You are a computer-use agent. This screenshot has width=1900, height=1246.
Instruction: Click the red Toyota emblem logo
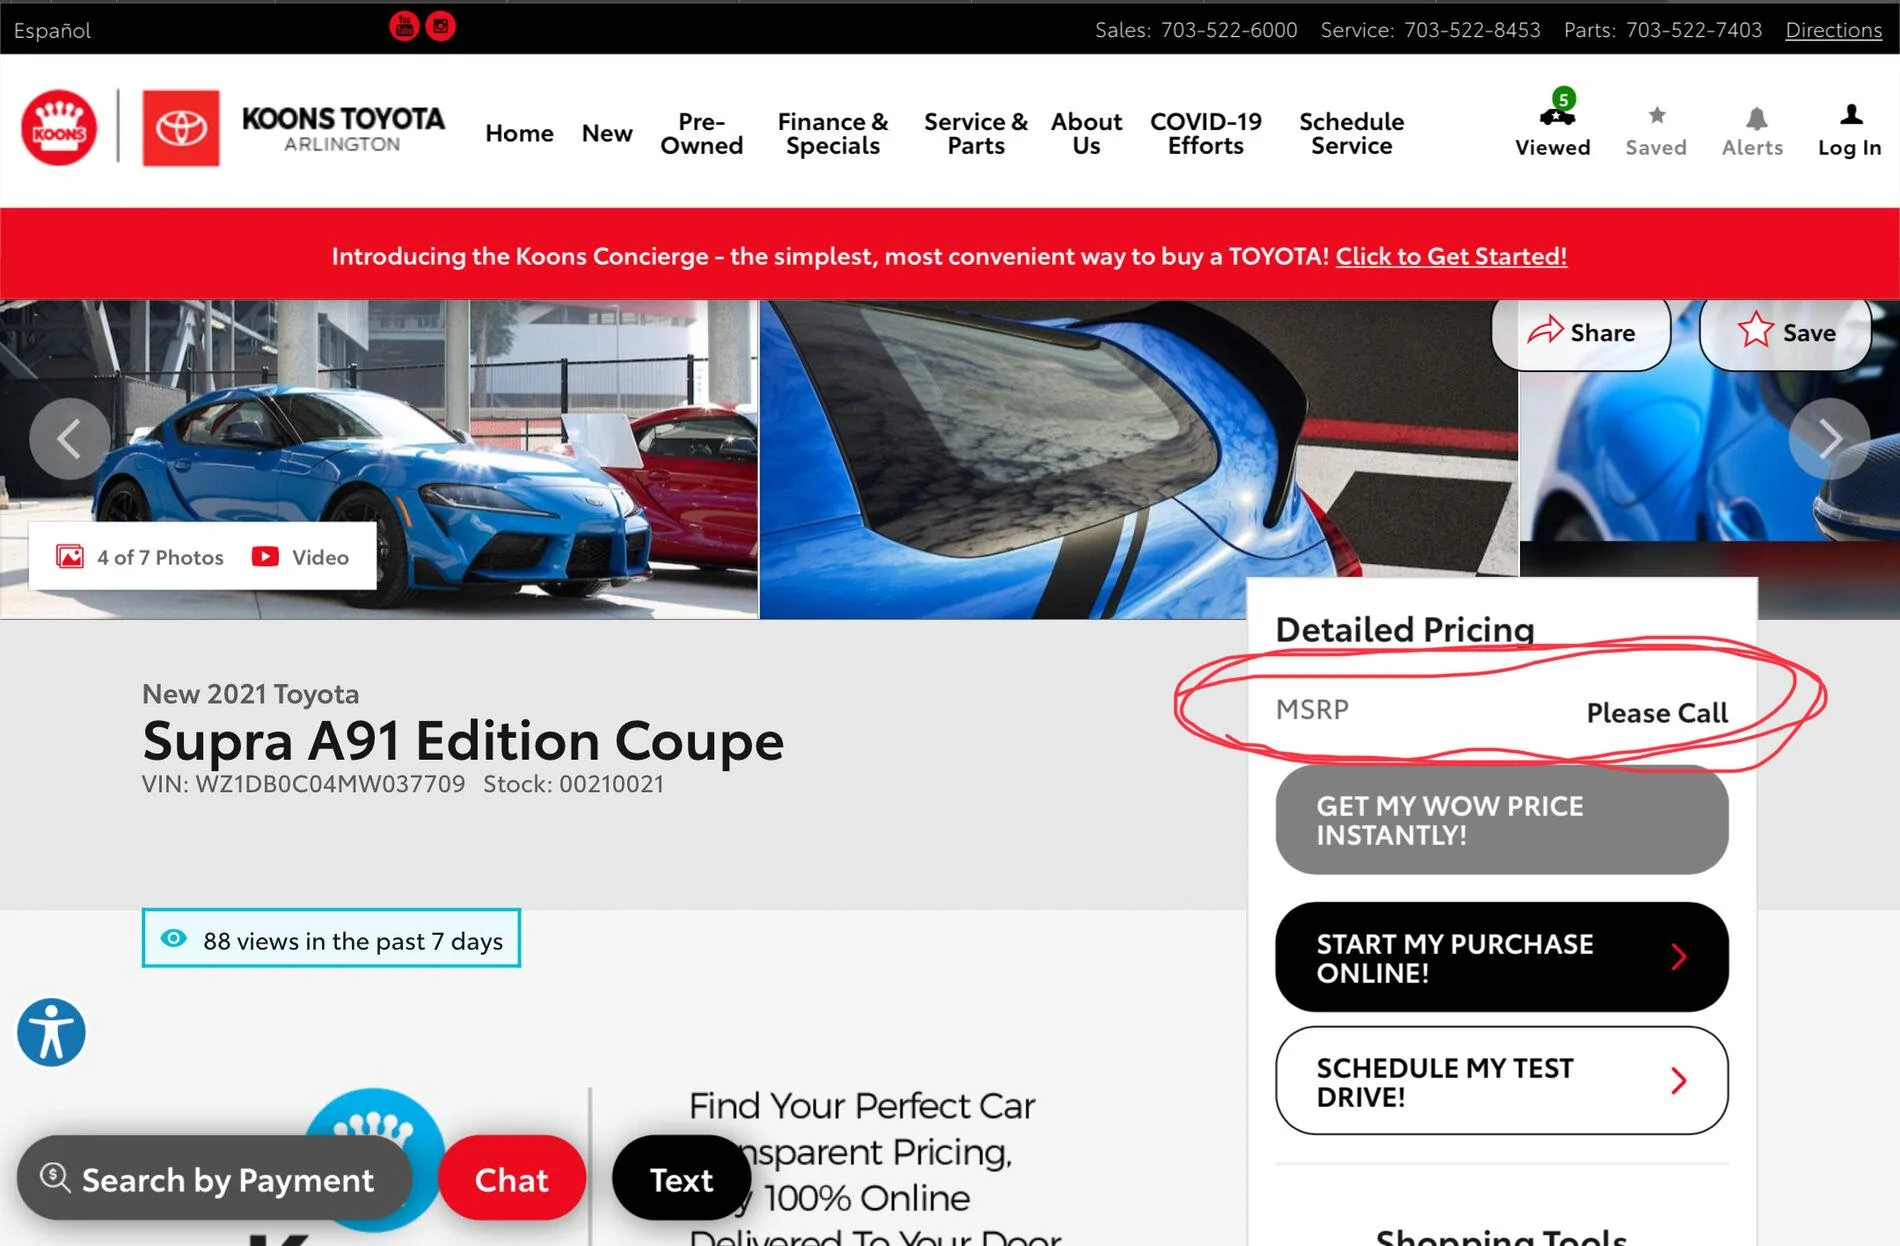[181, 128]
